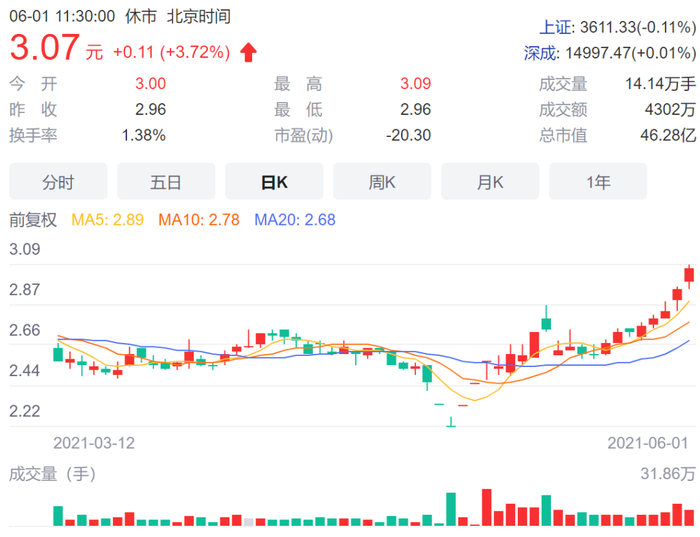Show the 周K weekly chart

382,182
